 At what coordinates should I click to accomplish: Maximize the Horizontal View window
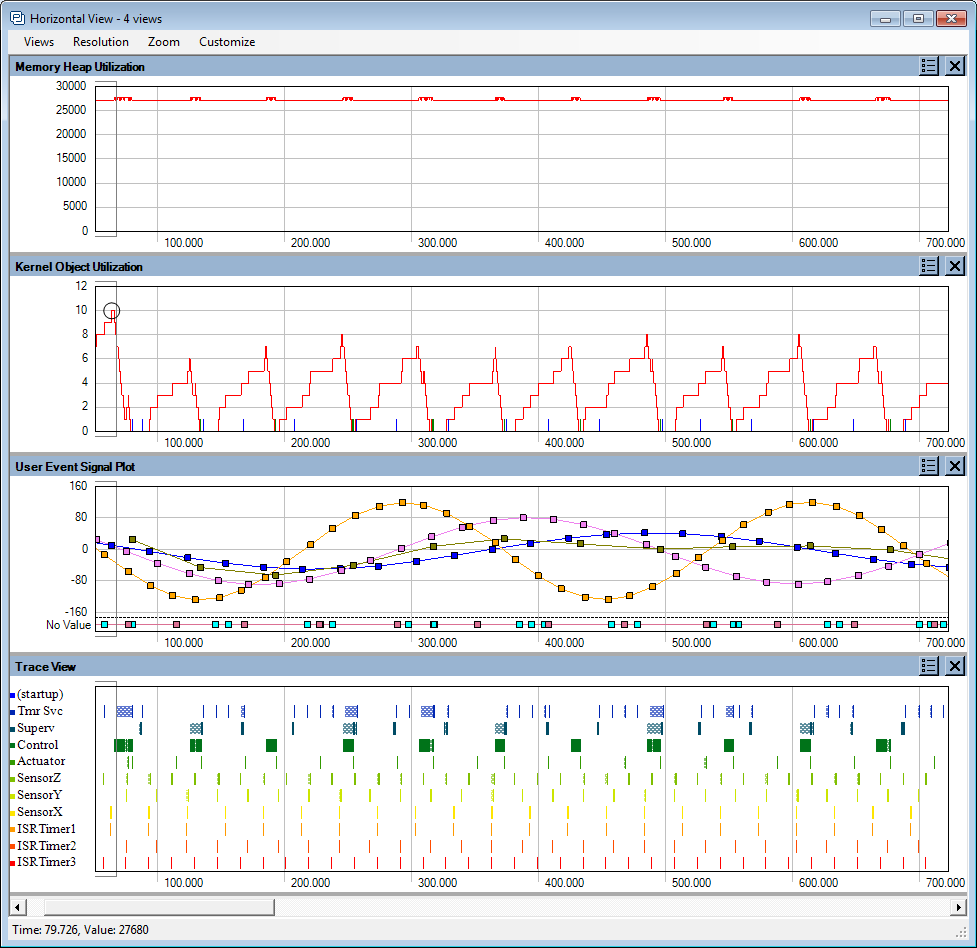[918, 19]
